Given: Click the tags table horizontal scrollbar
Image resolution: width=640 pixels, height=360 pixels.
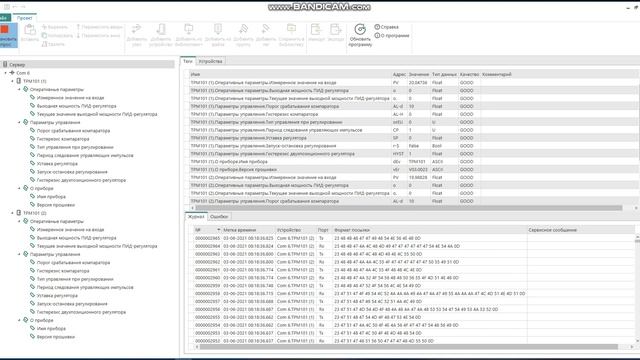Looking at the screenshot, I should [408, 208].
